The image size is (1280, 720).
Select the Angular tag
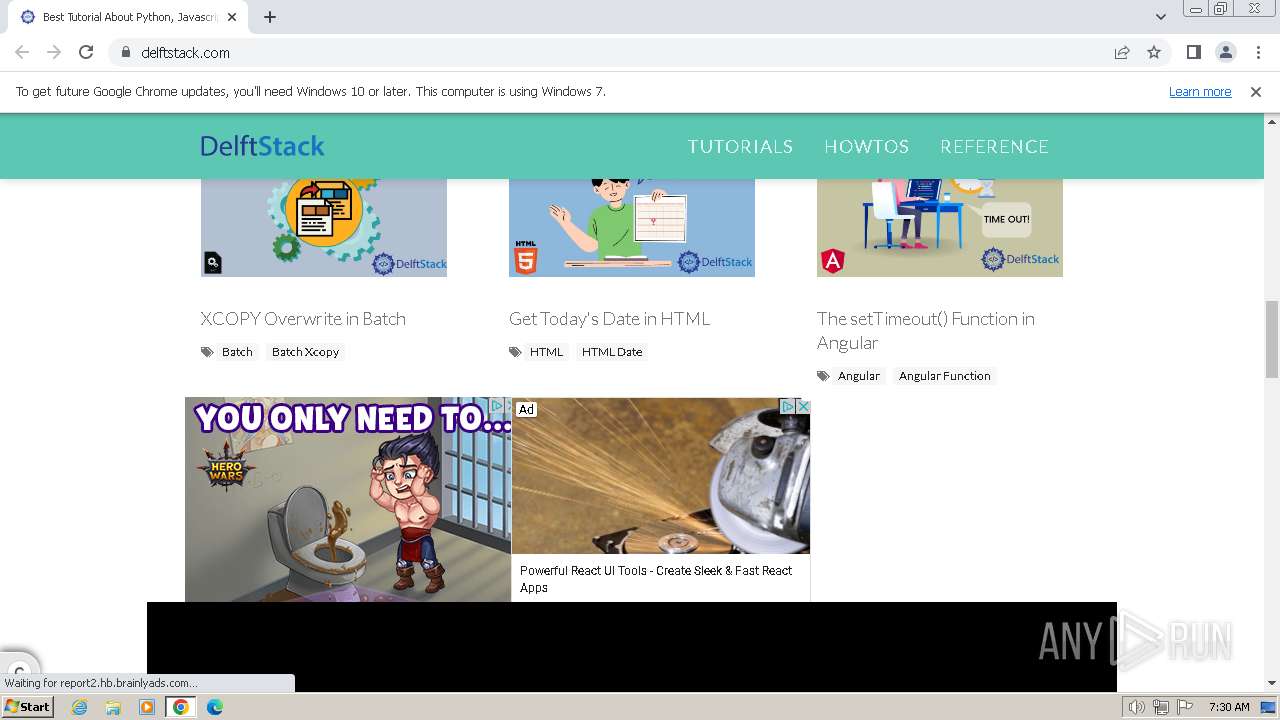click(859, 376)
